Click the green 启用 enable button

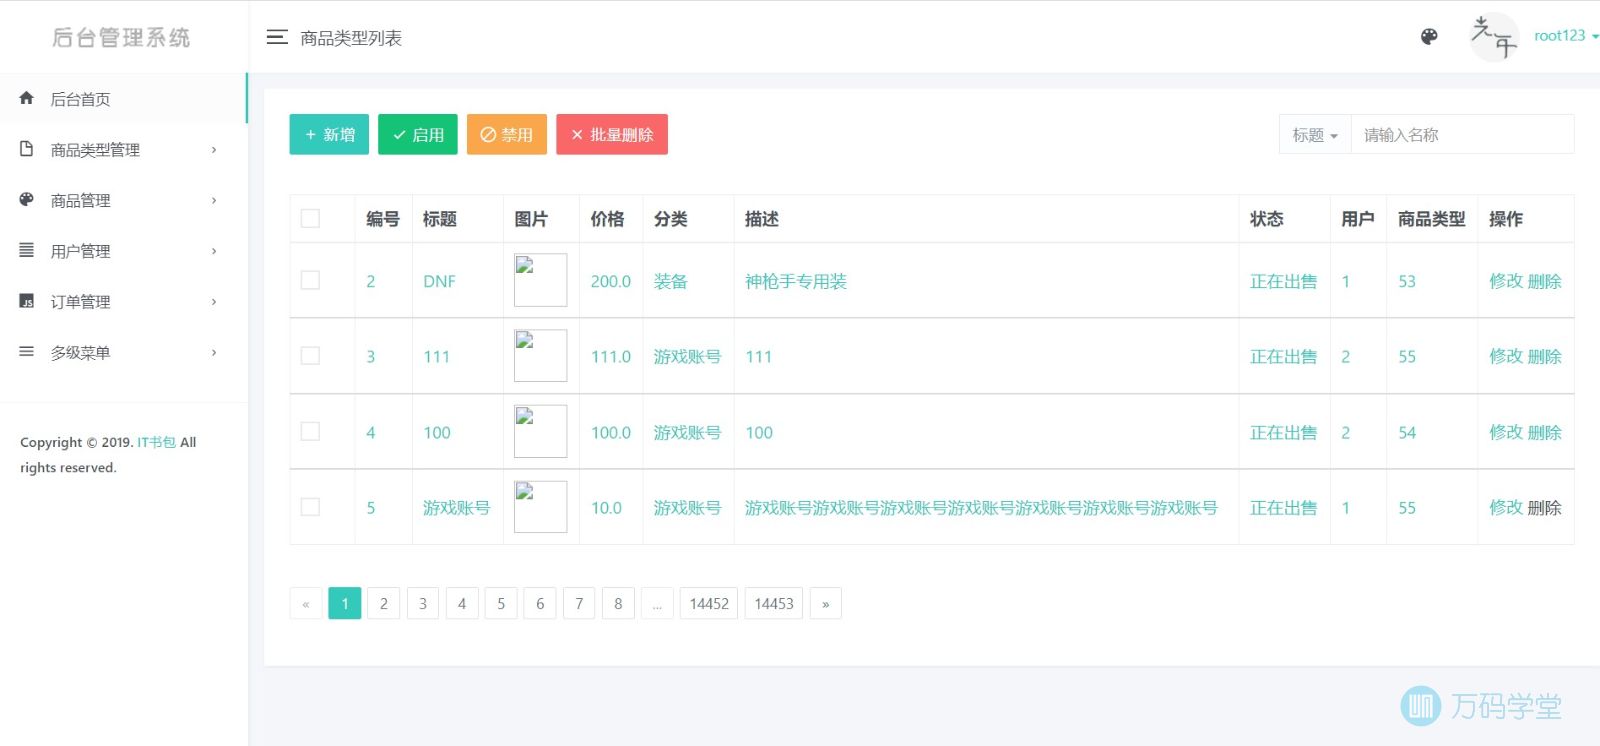pyautogui.click(x=418, y=134)
